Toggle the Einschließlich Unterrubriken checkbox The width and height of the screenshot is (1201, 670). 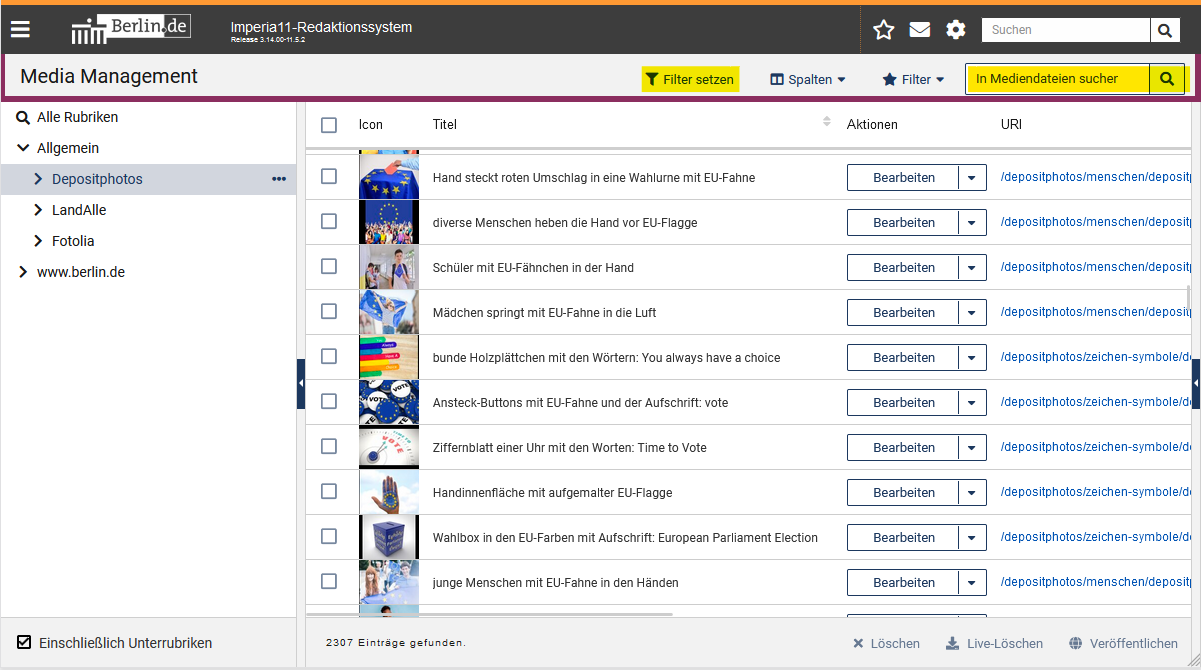pyautogui.click(x=25, y=643)
